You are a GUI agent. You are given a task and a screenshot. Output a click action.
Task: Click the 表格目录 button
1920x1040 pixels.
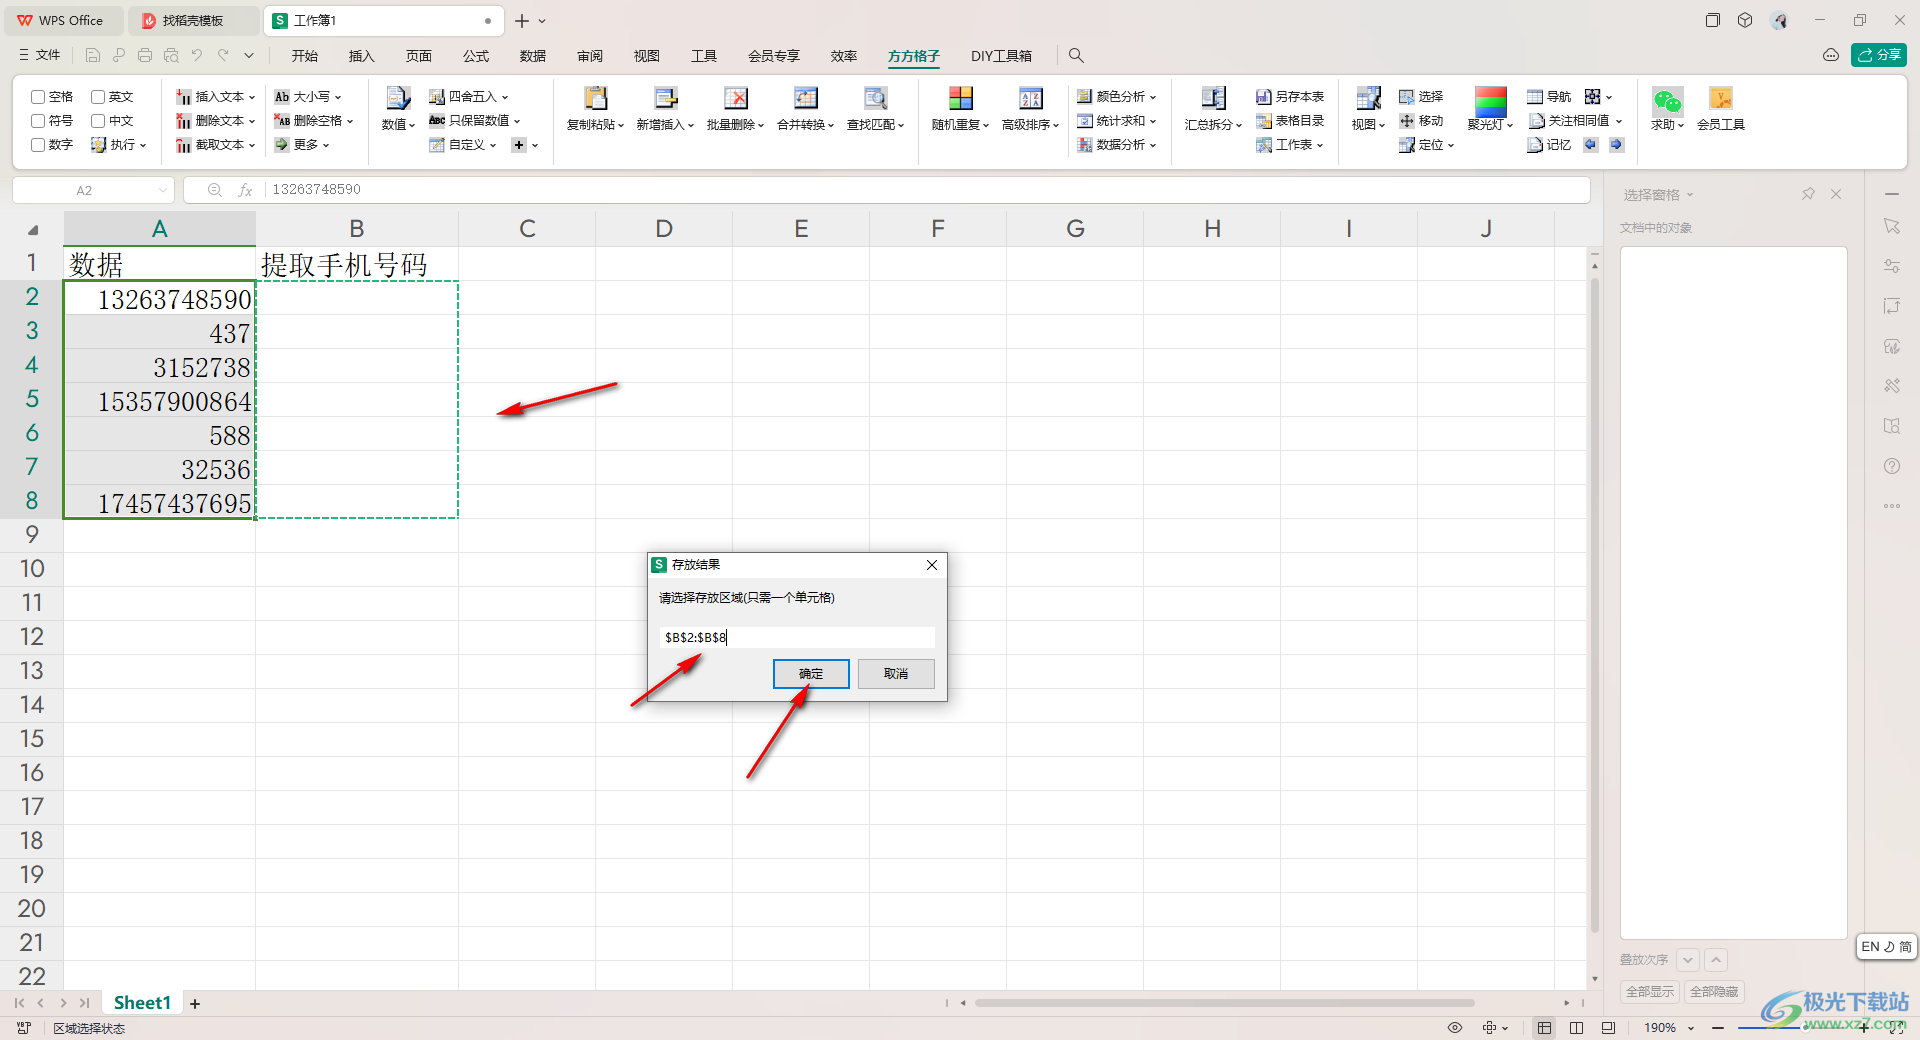click(1290, 121)
